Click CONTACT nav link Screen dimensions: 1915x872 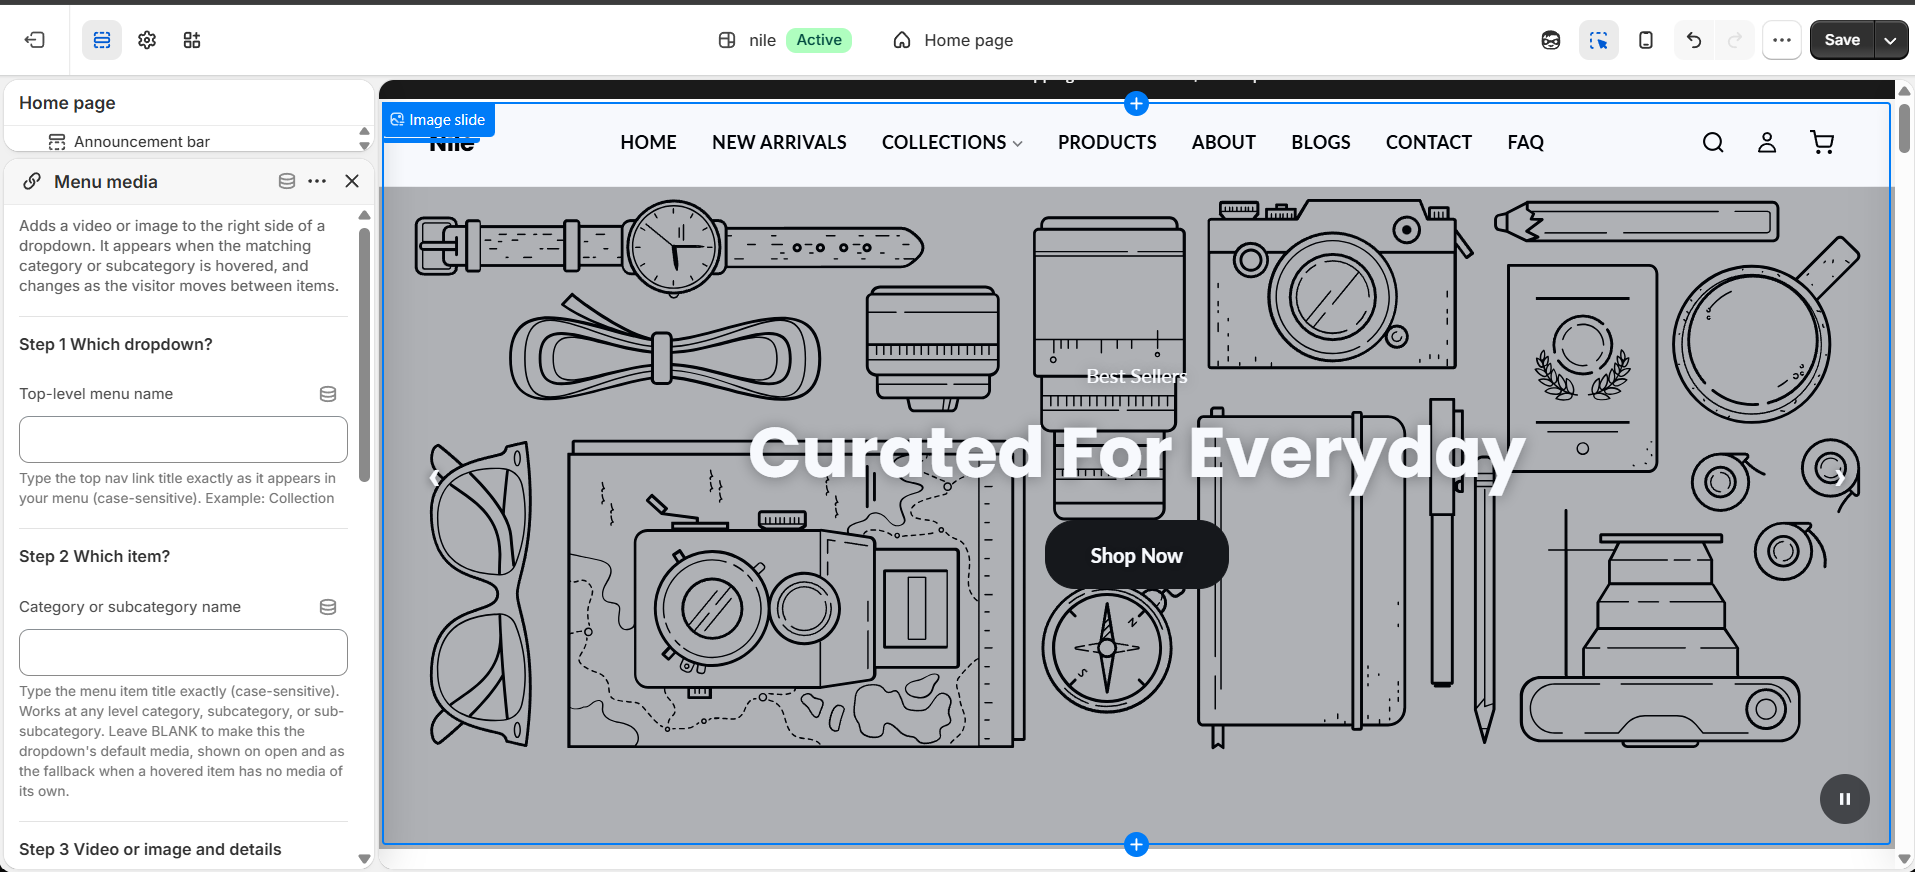(x=1428, y=142)
